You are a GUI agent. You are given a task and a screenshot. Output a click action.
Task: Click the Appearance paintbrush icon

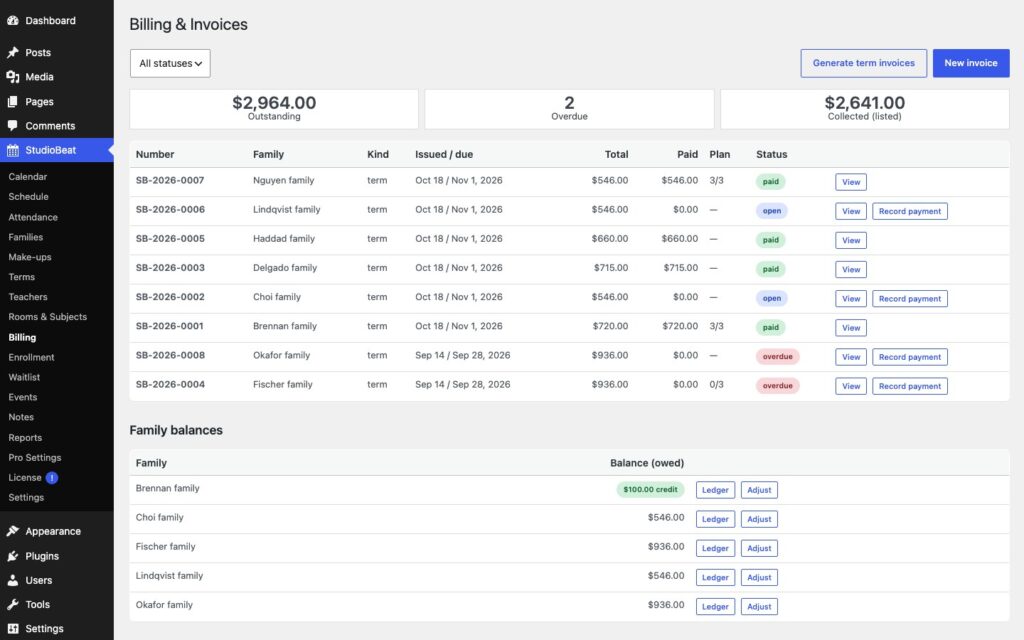tap(12, 531)
